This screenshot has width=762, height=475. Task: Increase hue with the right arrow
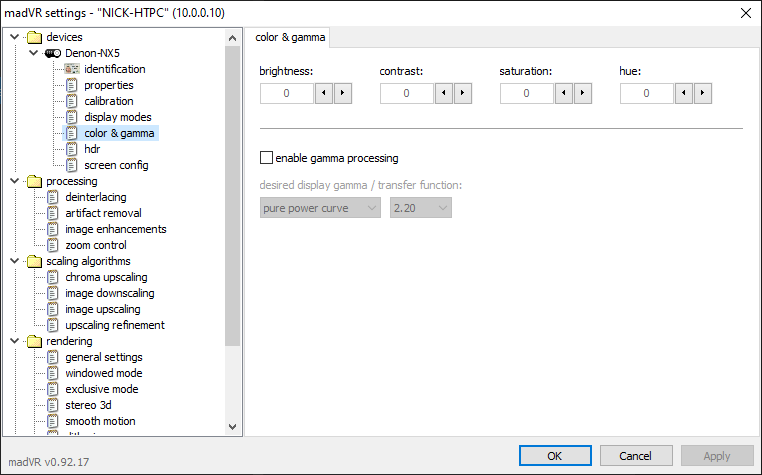tap(702, 93)
